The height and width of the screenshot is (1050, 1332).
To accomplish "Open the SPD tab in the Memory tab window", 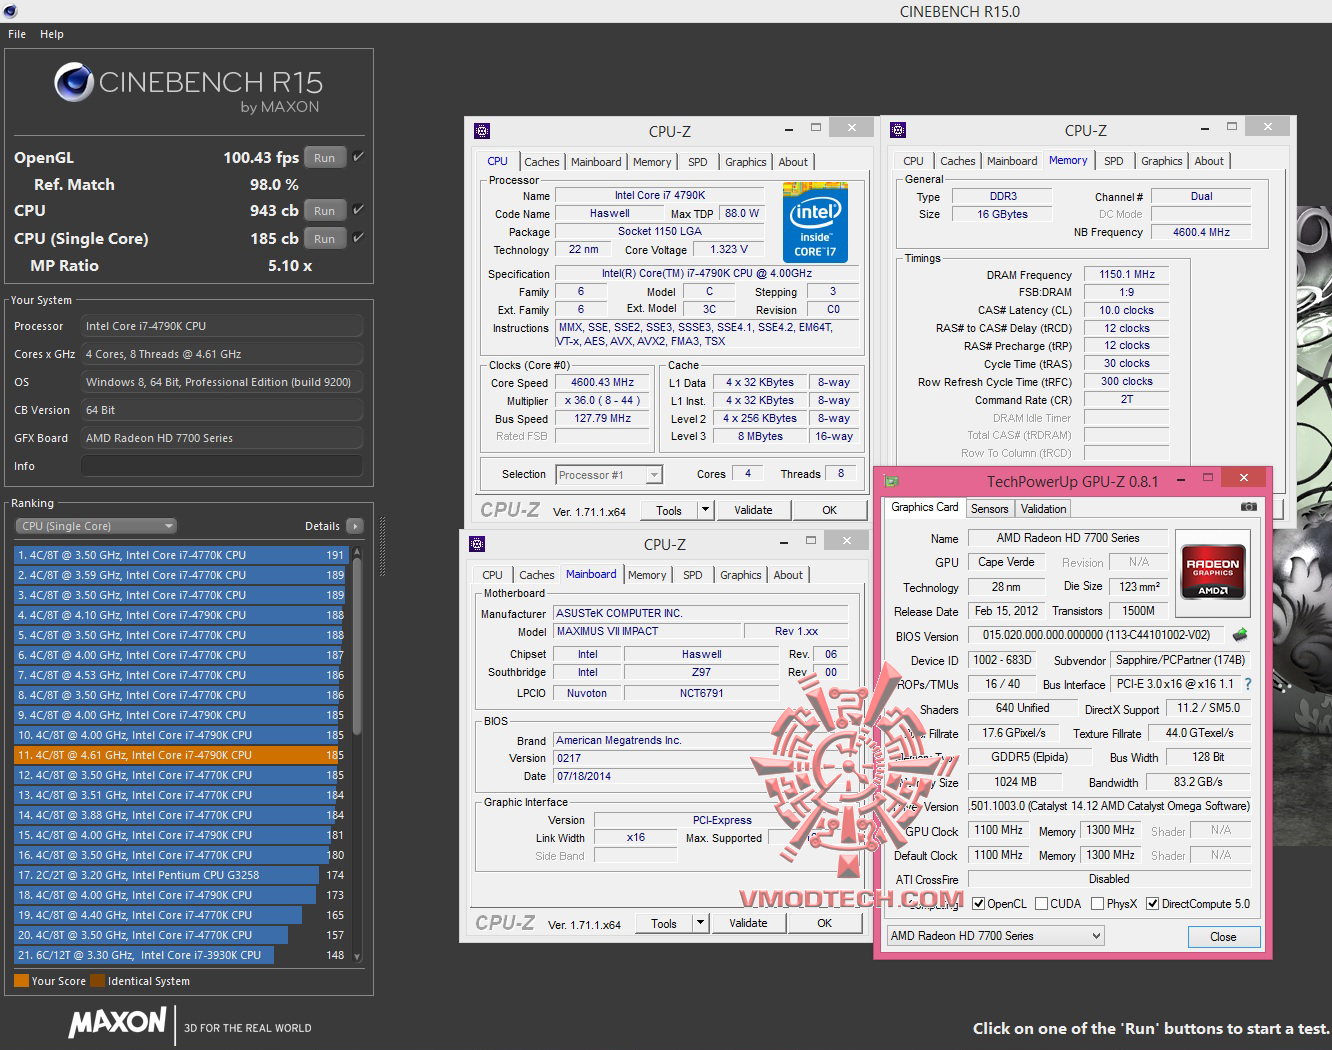I will (x=1114, y=161).
